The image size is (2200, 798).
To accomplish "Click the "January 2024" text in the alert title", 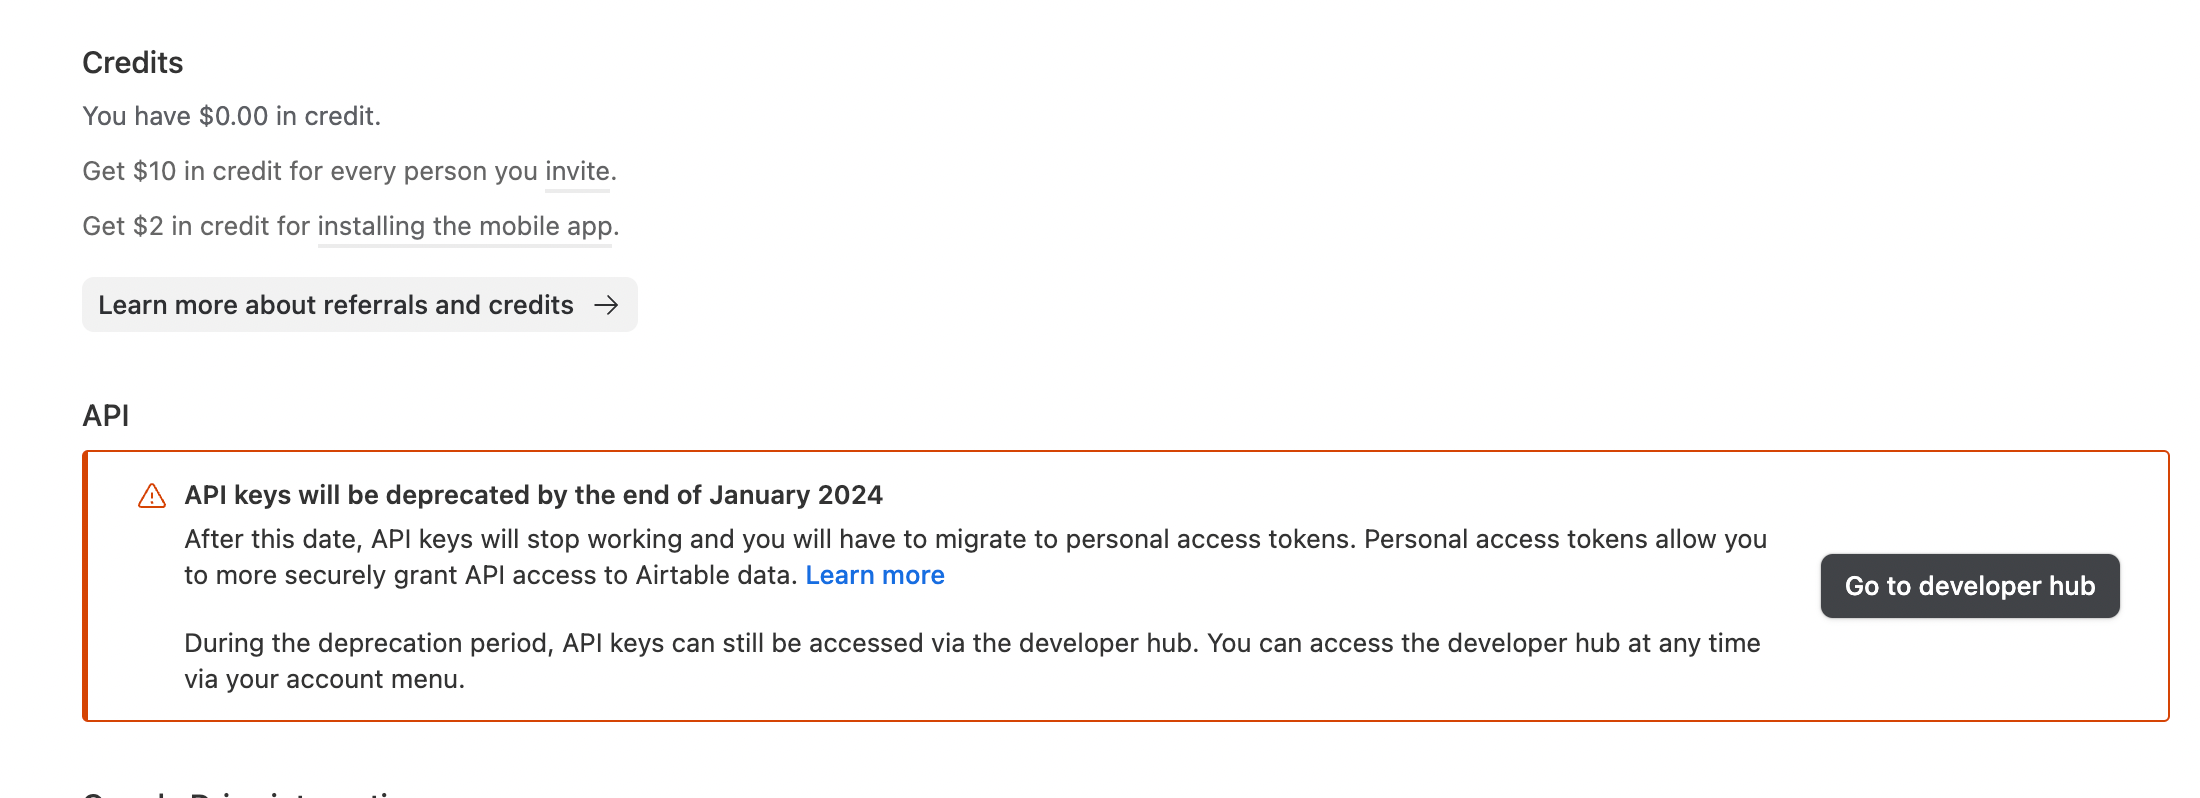I will [x=797, y=495].
